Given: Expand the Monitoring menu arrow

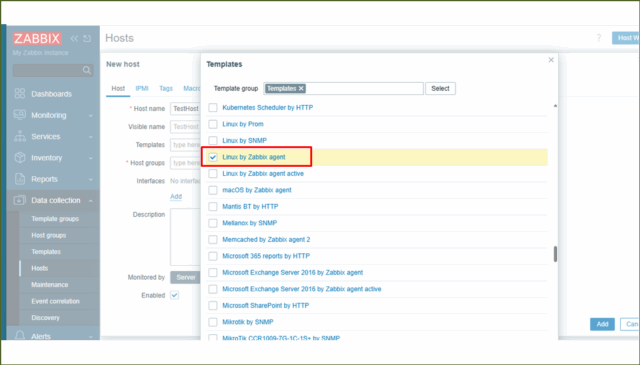Looking at the screenshot, I should pos(91,116).
